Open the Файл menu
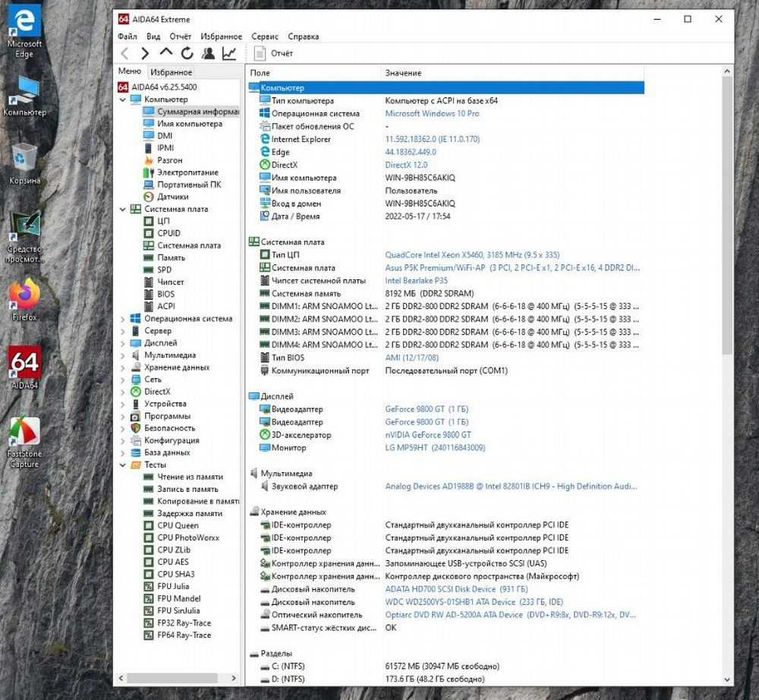This screenshot has height=700, width=759. click(127, 36)
